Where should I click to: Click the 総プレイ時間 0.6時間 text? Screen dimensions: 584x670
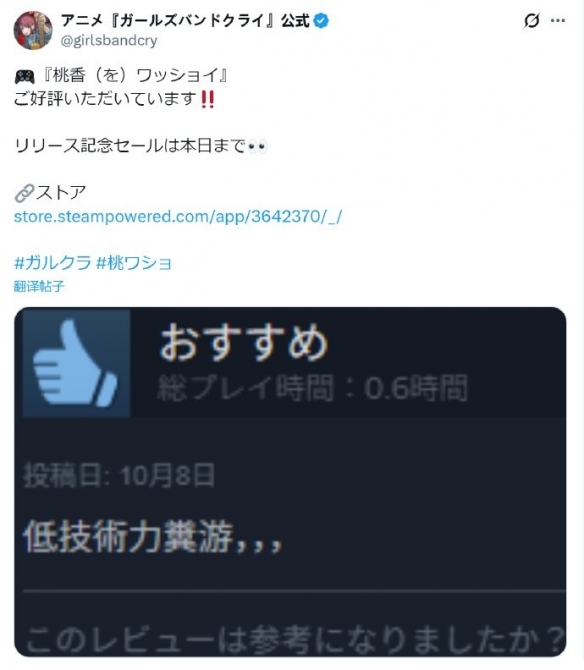(313, 388)
